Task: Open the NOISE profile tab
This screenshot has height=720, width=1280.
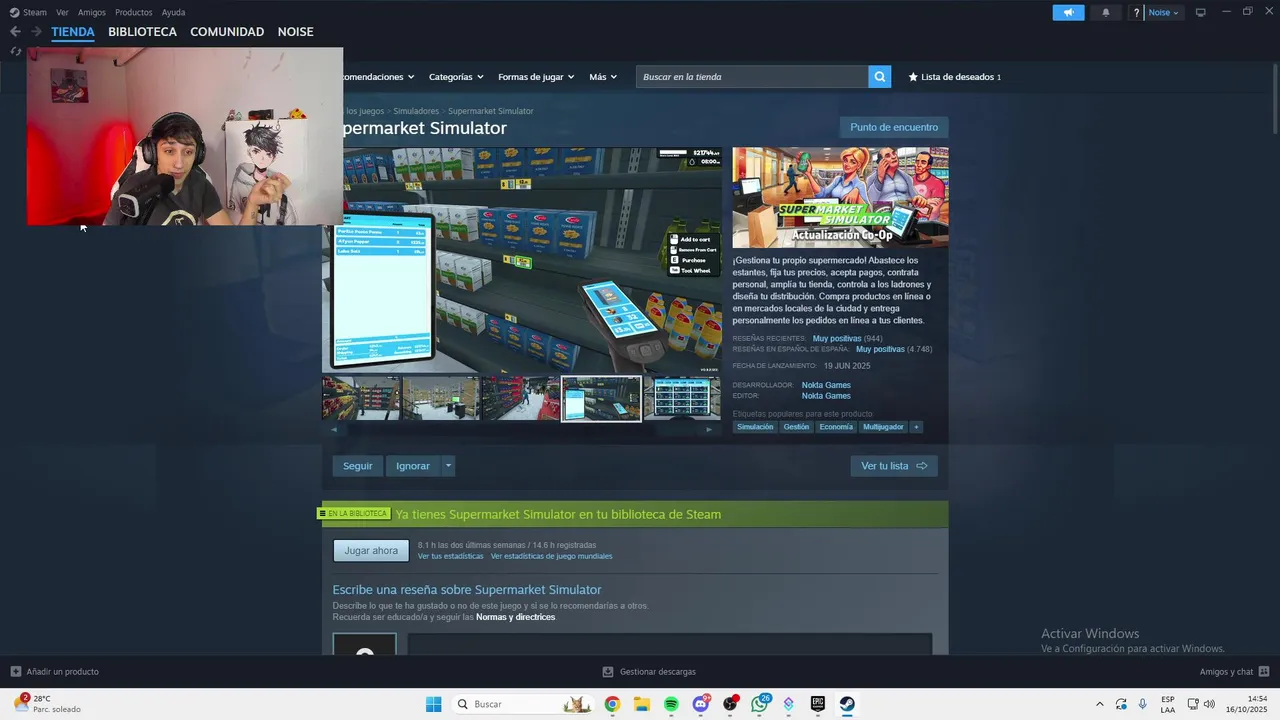Action: click(295, 32)
